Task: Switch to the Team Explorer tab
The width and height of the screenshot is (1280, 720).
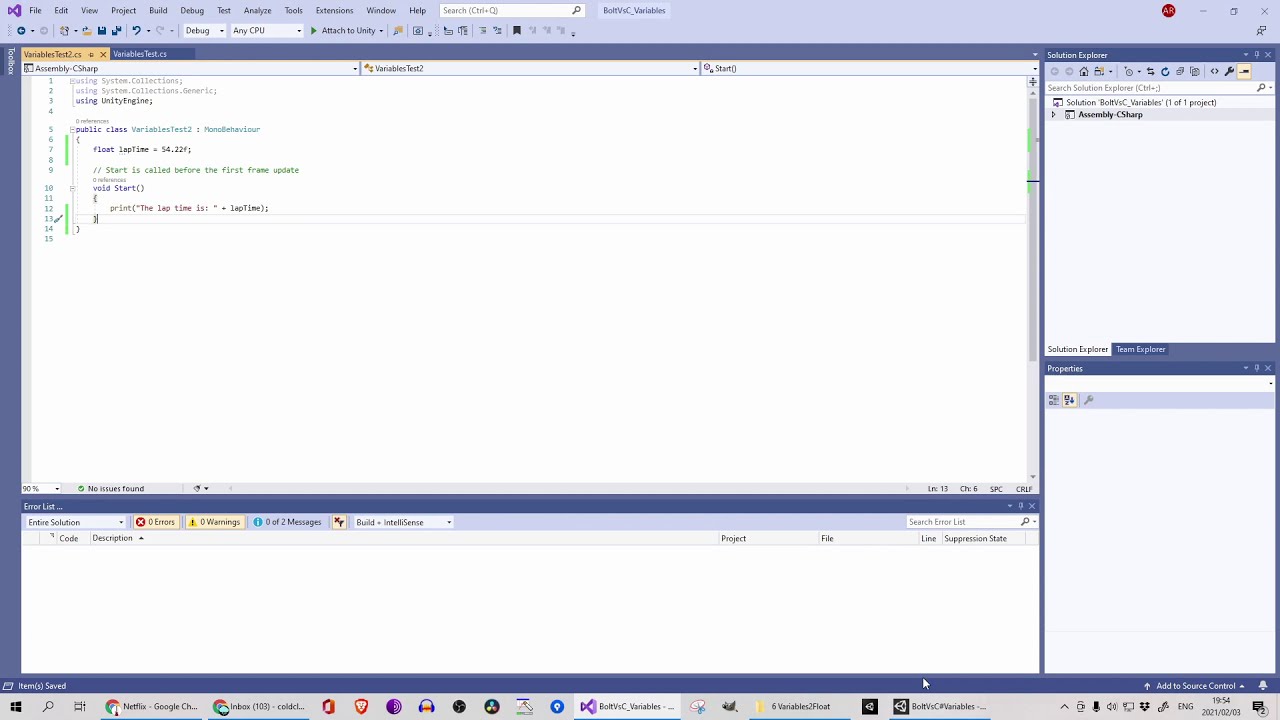Action: (1141, 349)
